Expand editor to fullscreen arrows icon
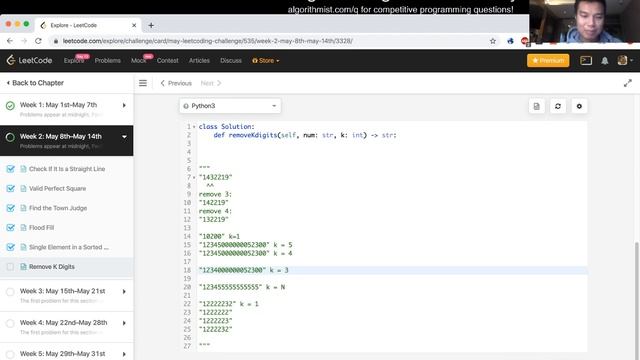The height and width of the screenshot is (360, 640). (x=628, y=83)
